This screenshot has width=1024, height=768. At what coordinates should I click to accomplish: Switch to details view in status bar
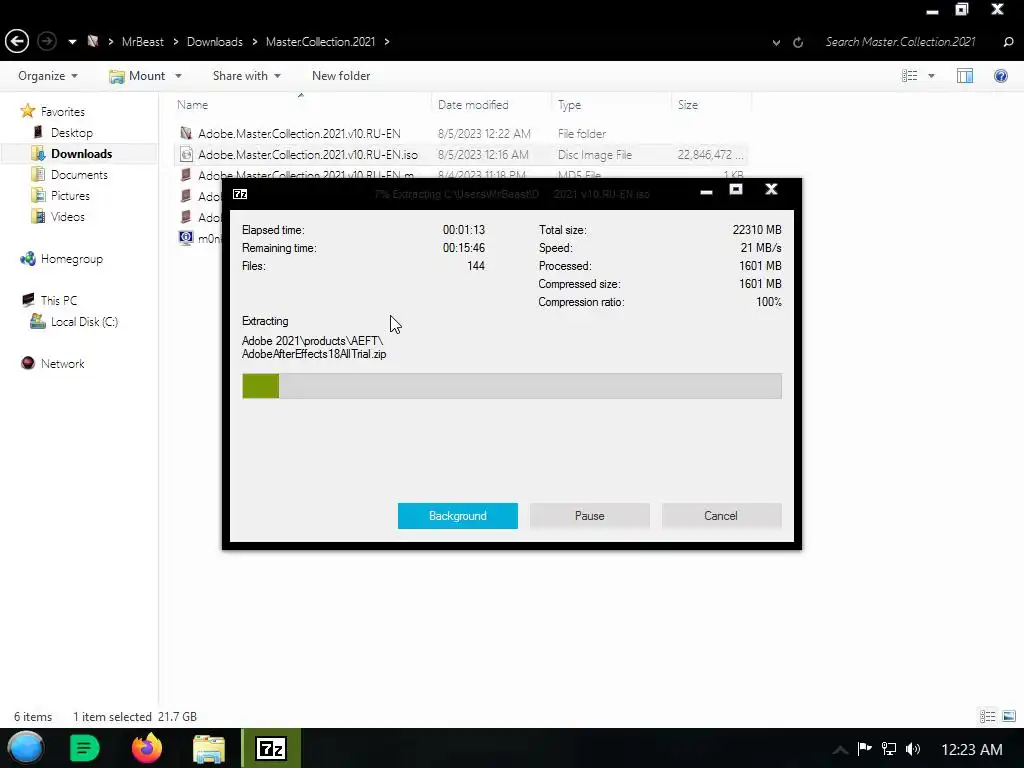987,716
